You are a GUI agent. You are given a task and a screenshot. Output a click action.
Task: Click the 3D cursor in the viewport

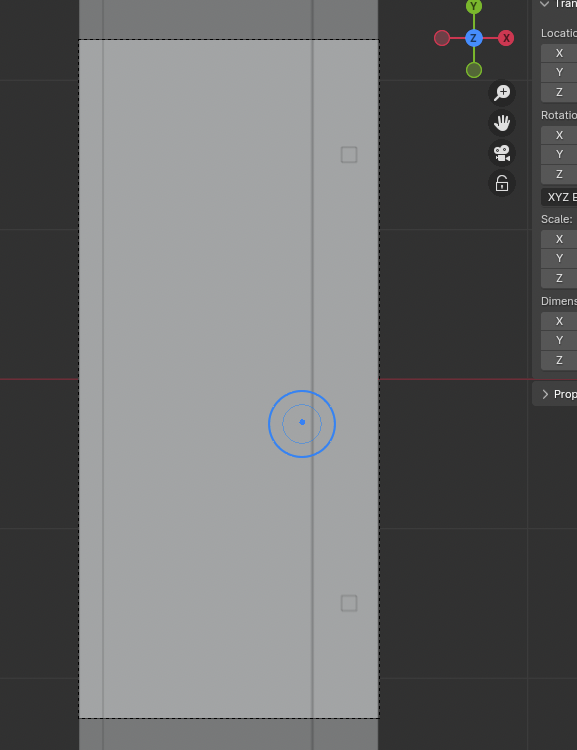click(x=302, y=423)
